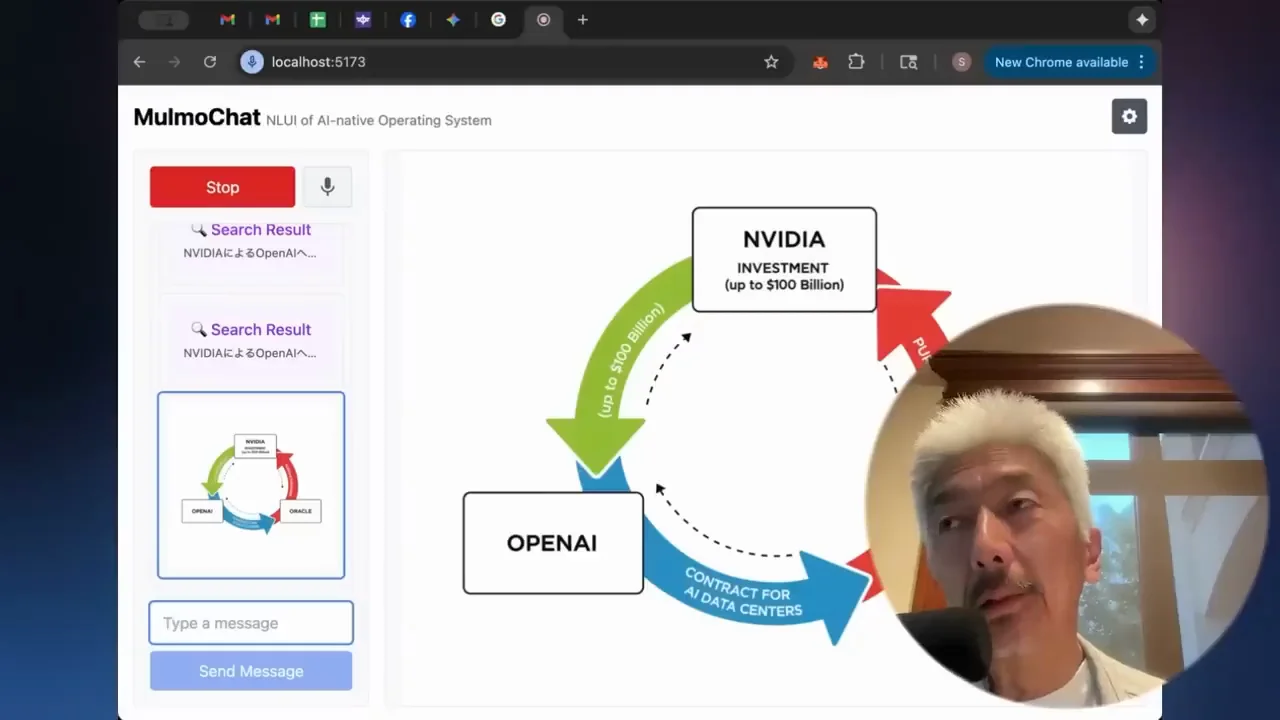Click the voice search icon in address bar
The height and width of the screenshot is (720, 1280).
pyautogui.click(x=252, y=62)
